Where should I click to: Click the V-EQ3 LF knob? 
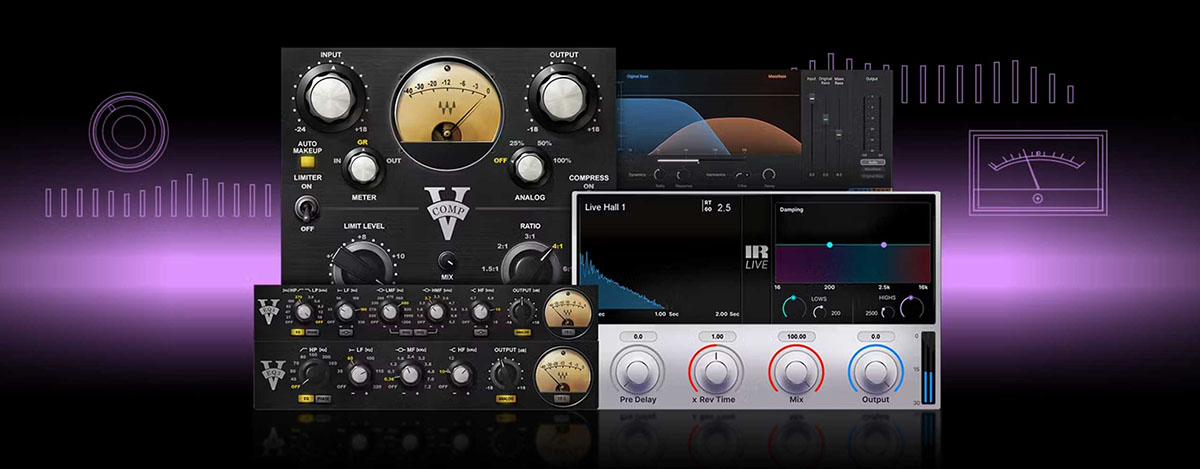pos(358,374)
